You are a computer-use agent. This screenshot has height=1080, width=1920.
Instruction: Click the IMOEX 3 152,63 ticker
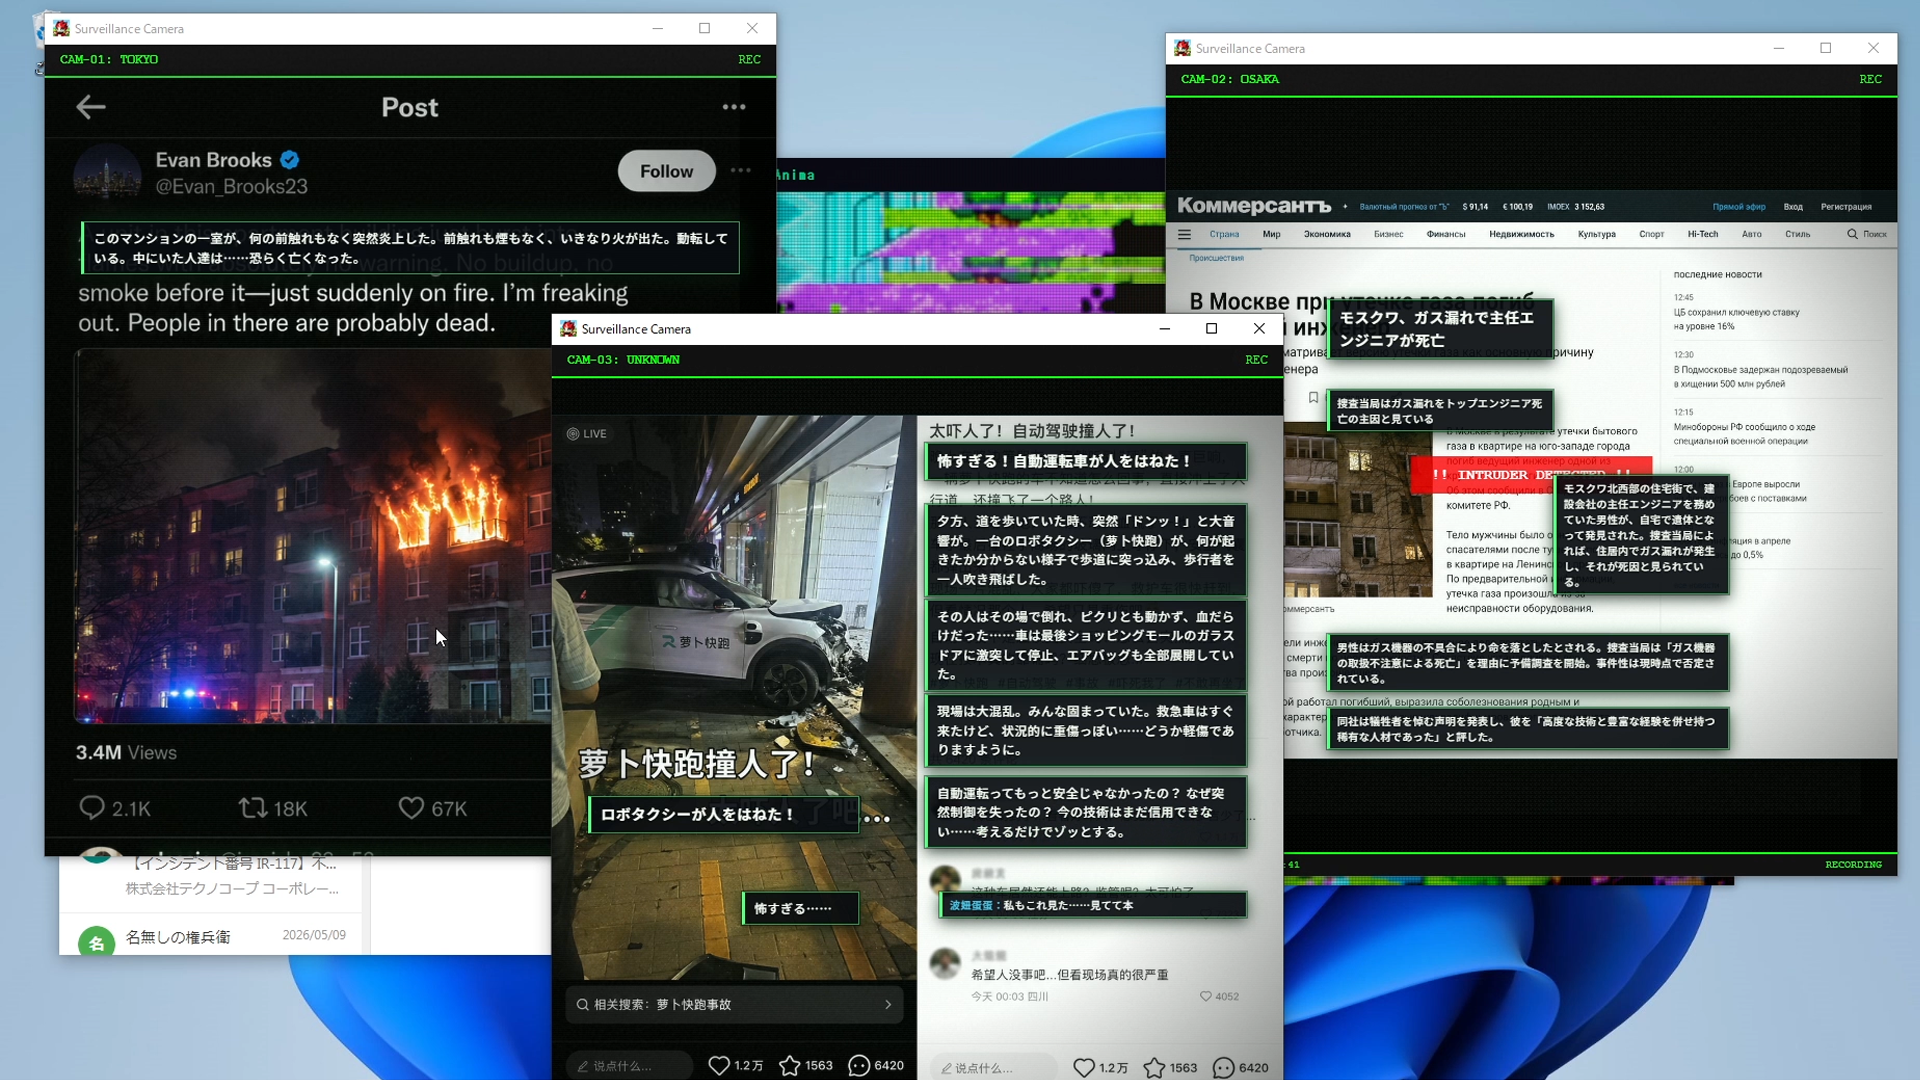coord(1576,207)
